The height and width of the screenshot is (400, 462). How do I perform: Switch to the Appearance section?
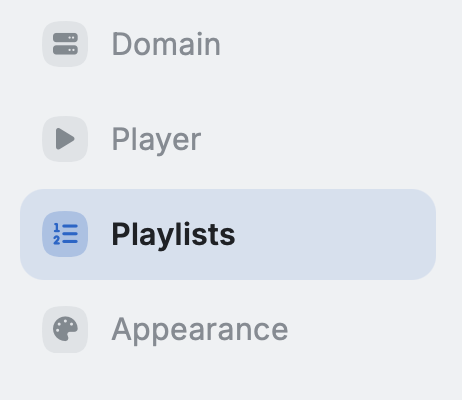228,329
